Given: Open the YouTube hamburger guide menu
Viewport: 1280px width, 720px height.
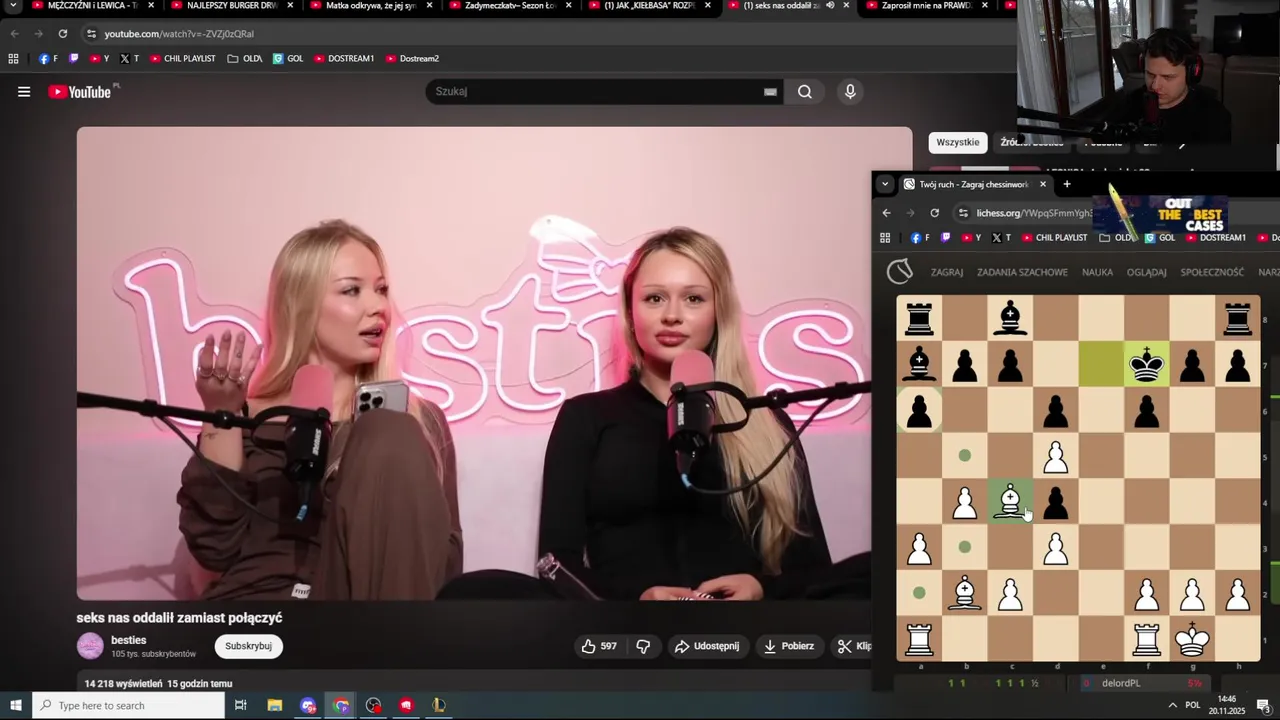Looking at the screenshot, I should tap(24, 92).
